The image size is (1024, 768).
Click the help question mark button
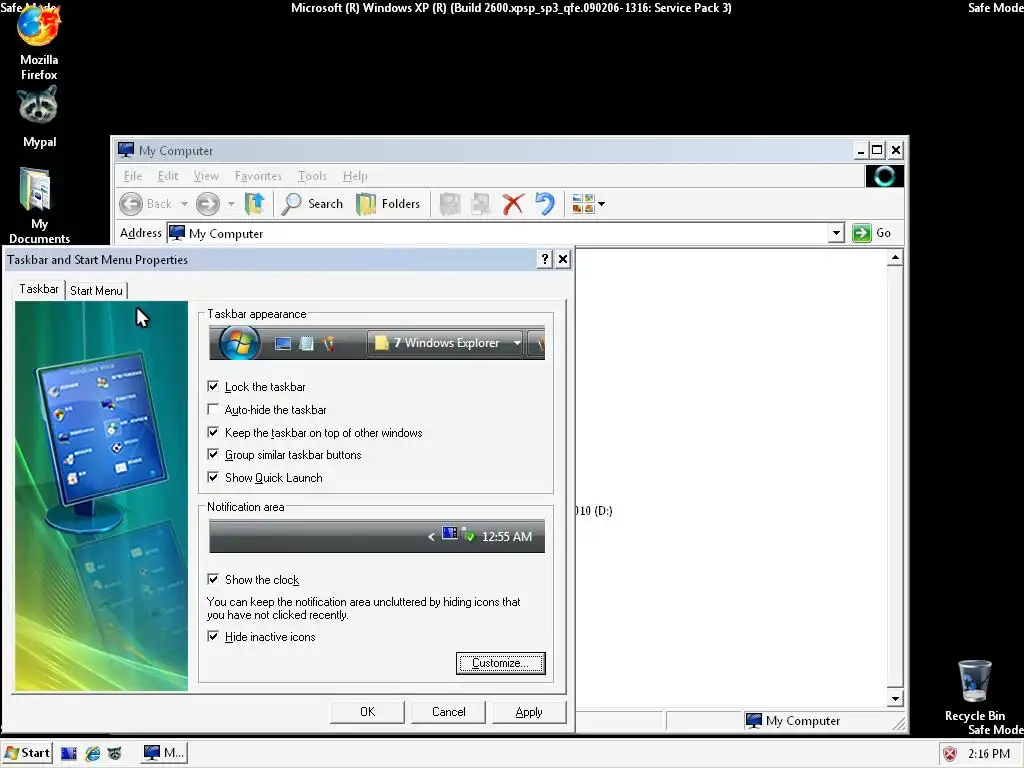click(545, 259)
